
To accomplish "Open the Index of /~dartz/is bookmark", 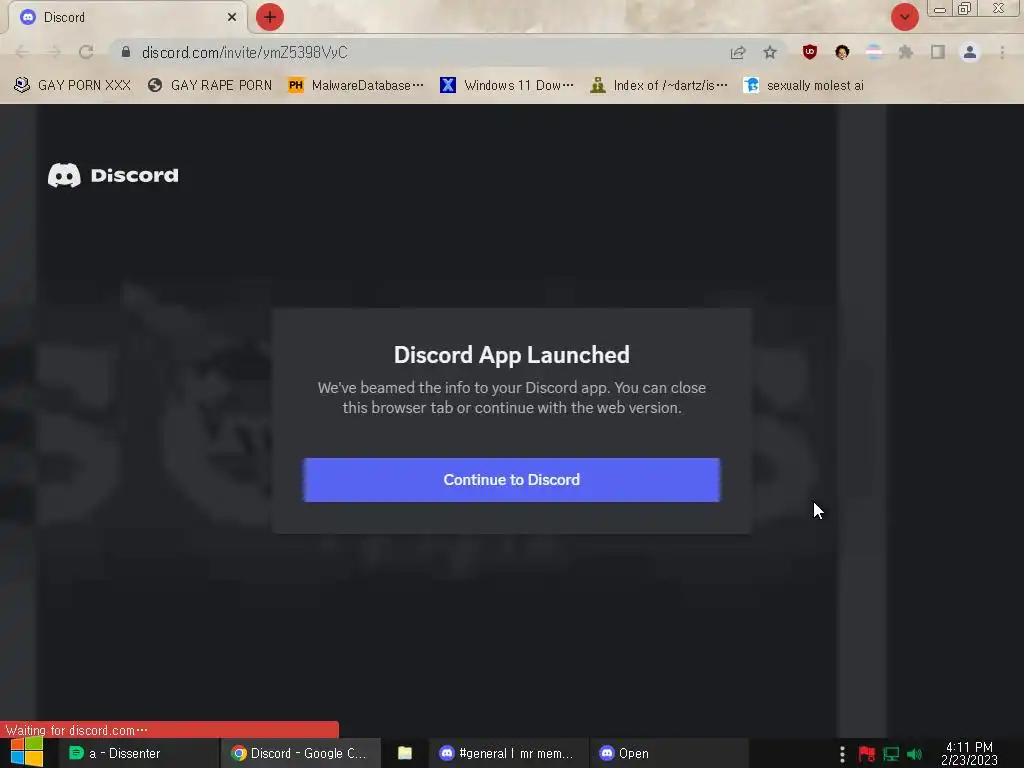I will click(658, 86).
